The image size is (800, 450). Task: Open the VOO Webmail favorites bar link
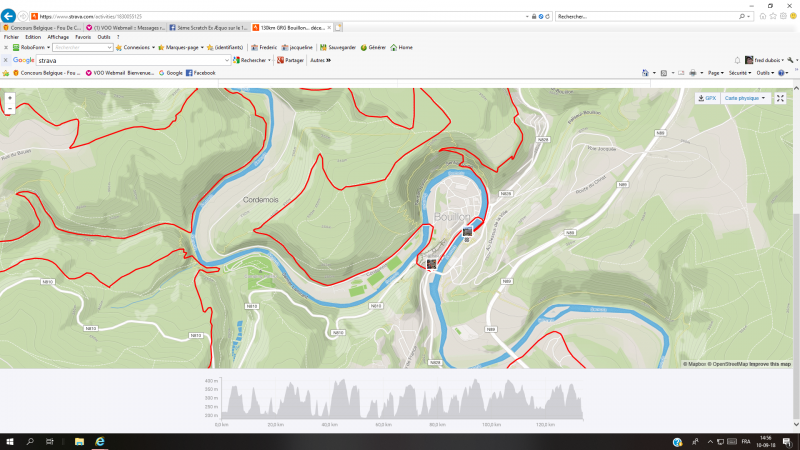119,73
